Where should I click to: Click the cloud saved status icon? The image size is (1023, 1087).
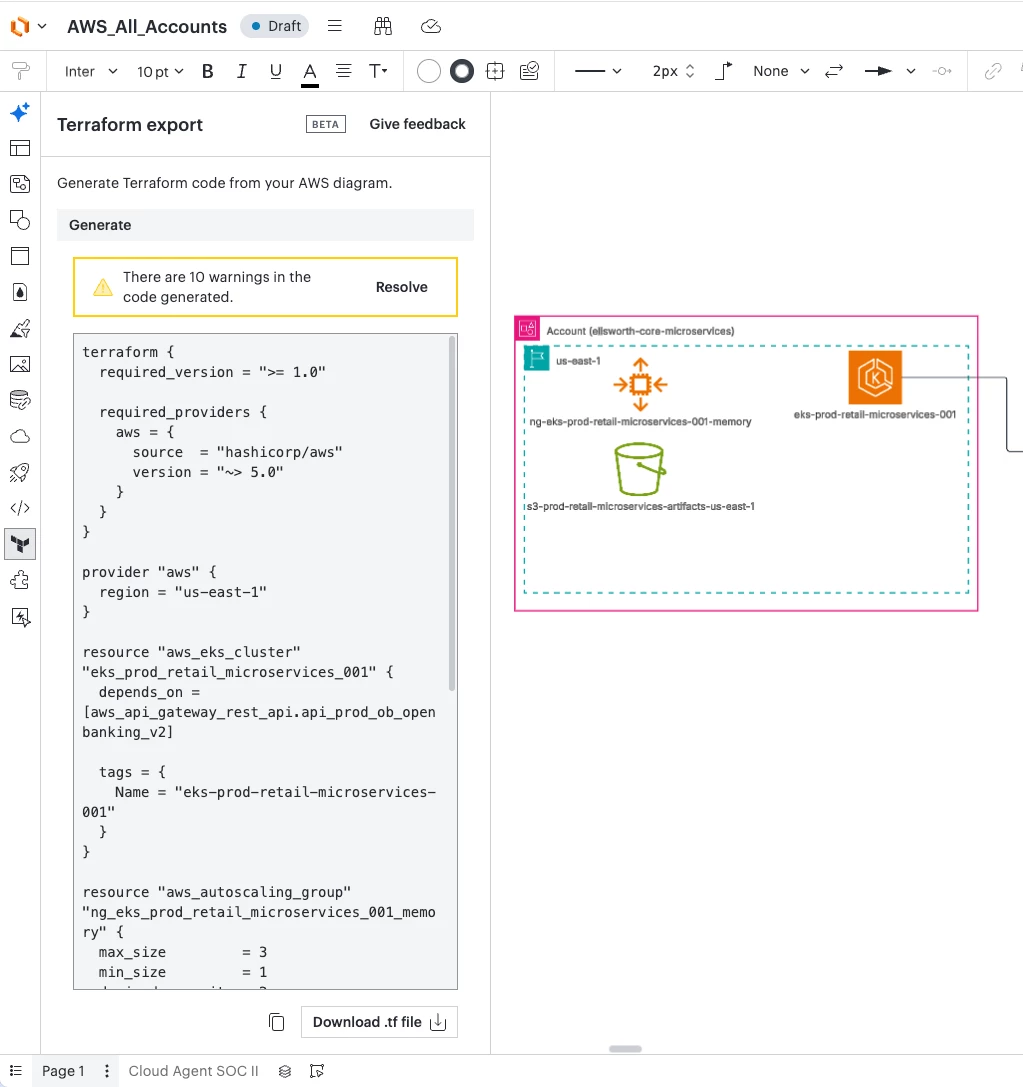coord(430,26)
